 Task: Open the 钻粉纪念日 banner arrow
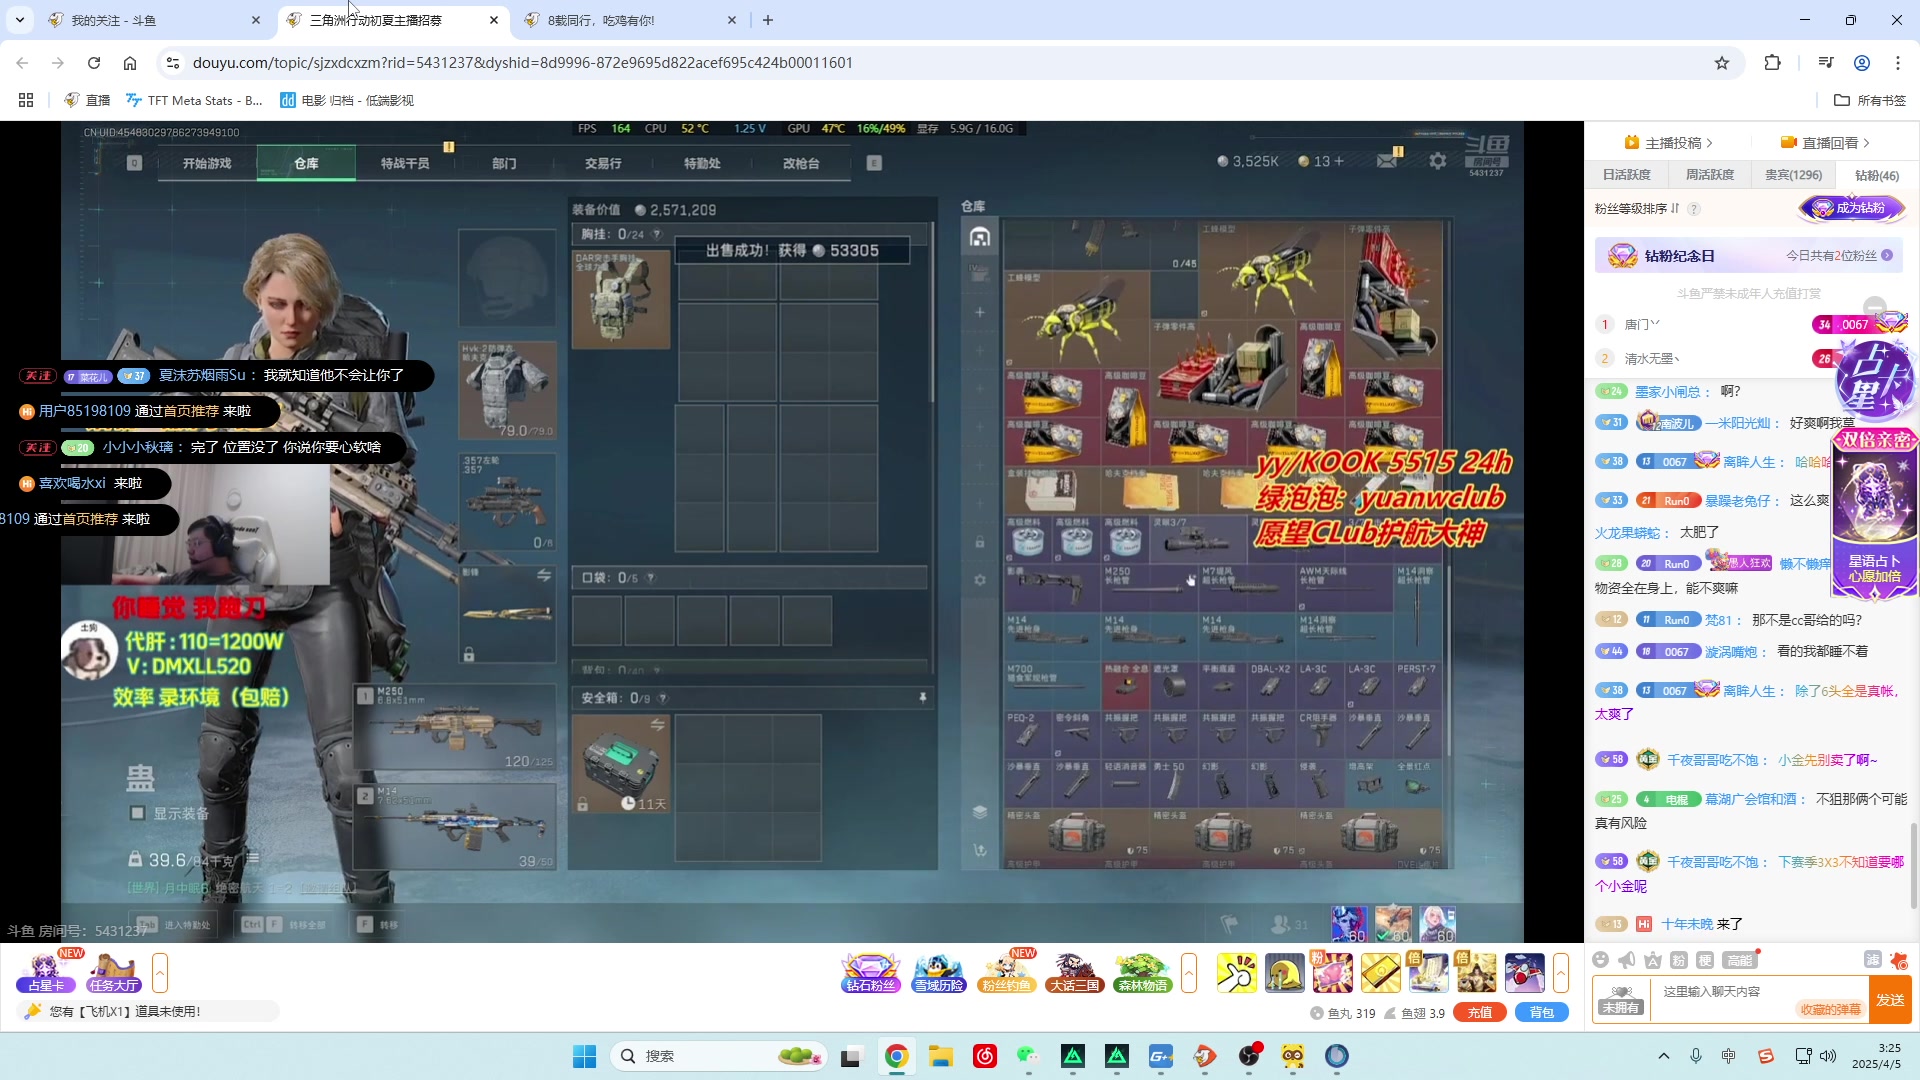pyautogui.click(x=1887, y=256)
